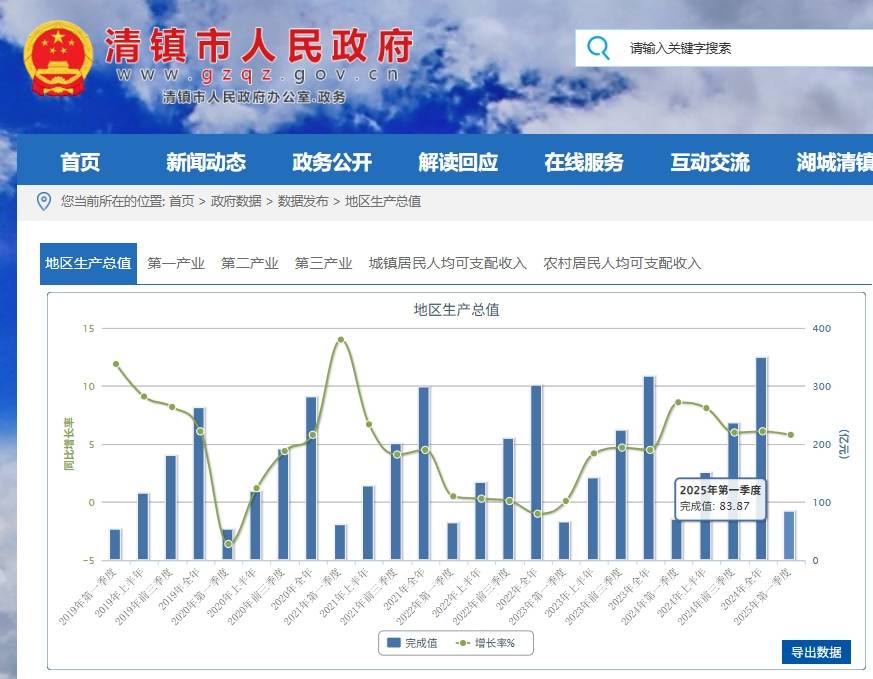
Task: Open the 湖城清镇 navigation menu
Action: (834, 162)
